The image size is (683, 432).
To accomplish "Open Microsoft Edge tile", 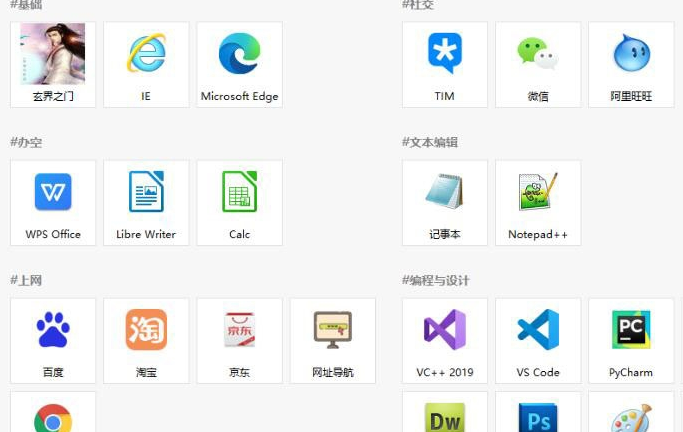I will 240,64.
